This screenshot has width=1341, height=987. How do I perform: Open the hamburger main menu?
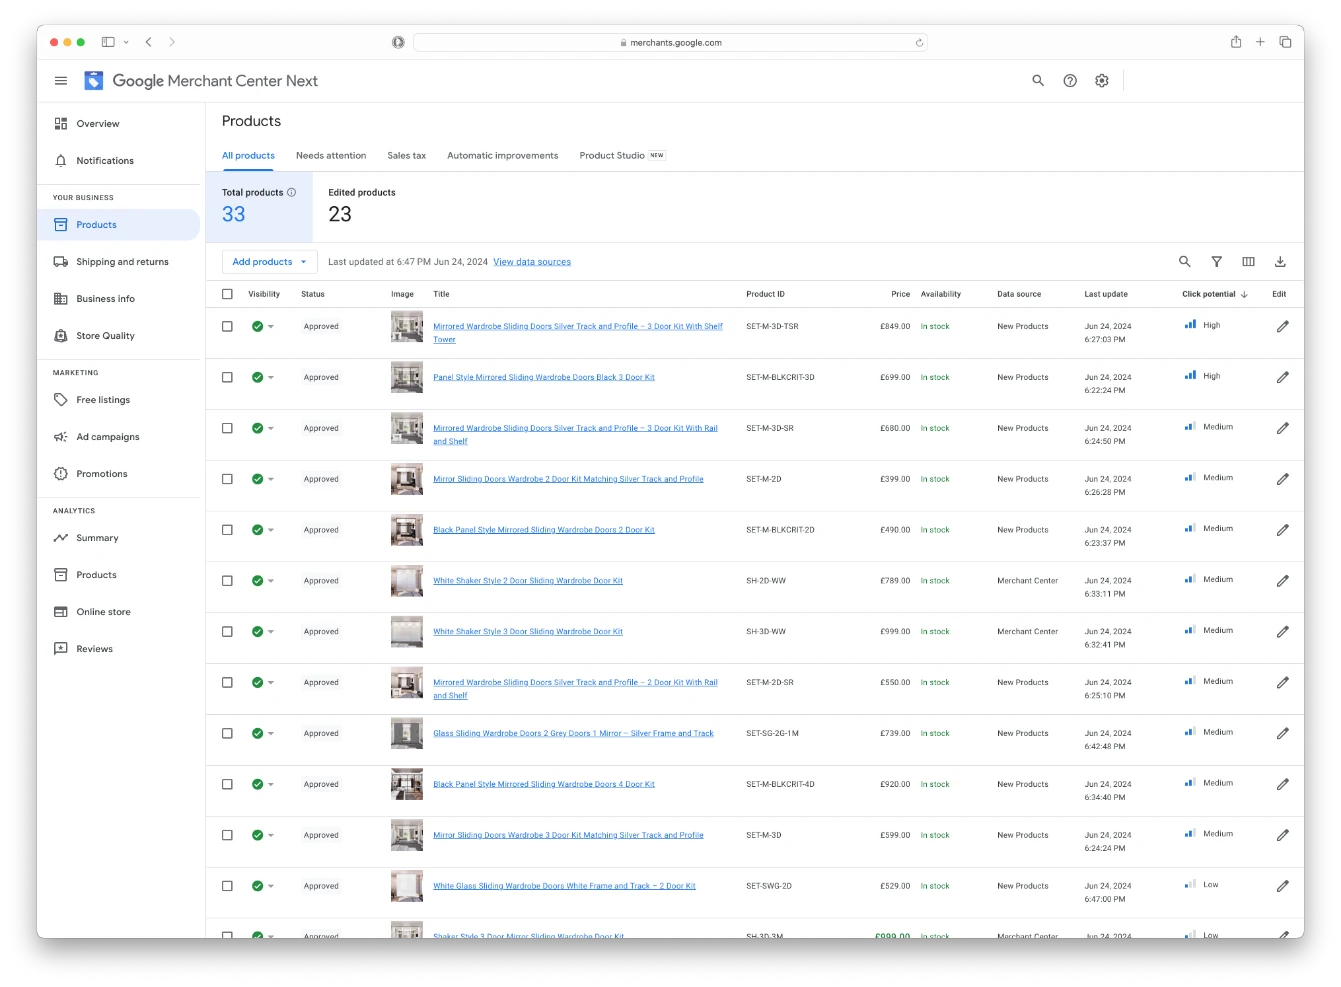(61, 81)
